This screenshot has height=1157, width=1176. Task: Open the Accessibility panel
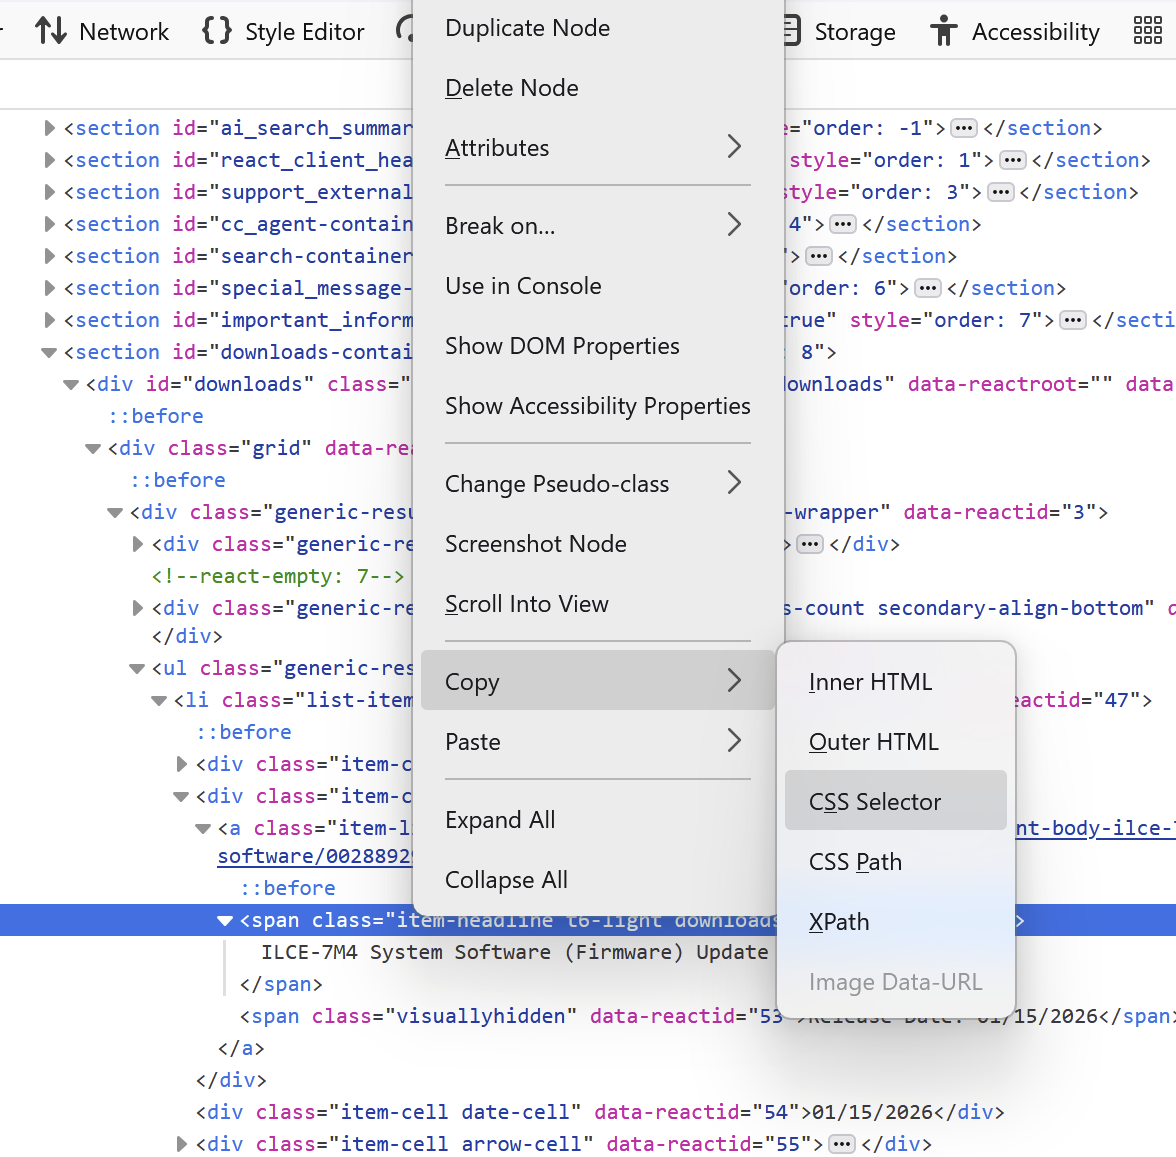click(1015, 32)
